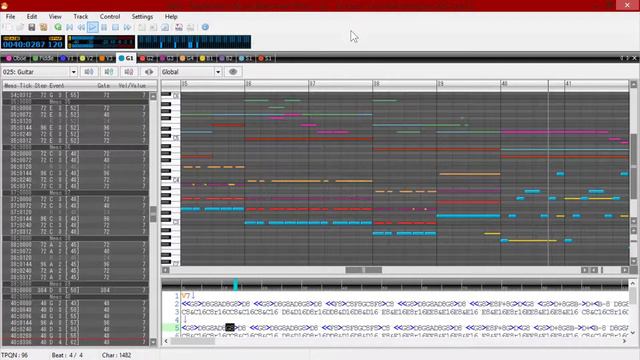Screen dimensions: 640x360
Task: Click the event list scrollbar up arrow
Action: coord(153,96)
